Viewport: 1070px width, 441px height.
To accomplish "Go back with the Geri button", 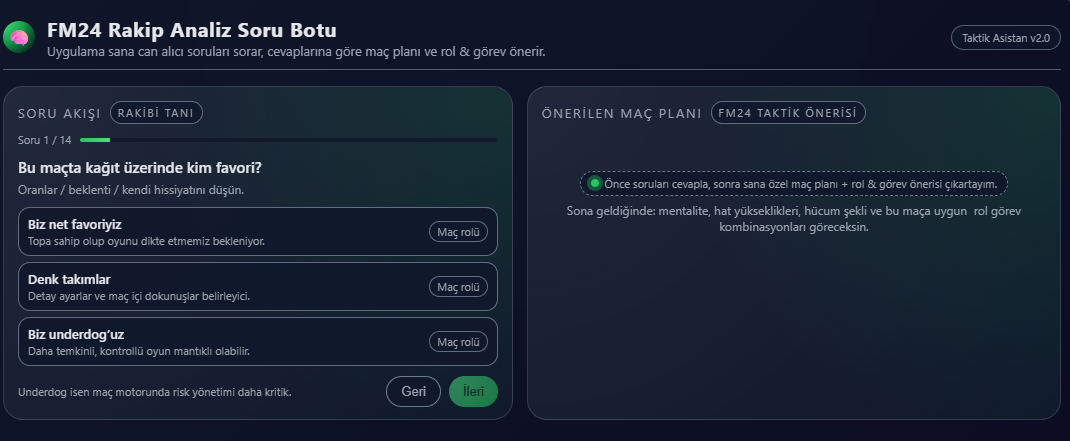I will pyautogui.click(x=413, y=392).
